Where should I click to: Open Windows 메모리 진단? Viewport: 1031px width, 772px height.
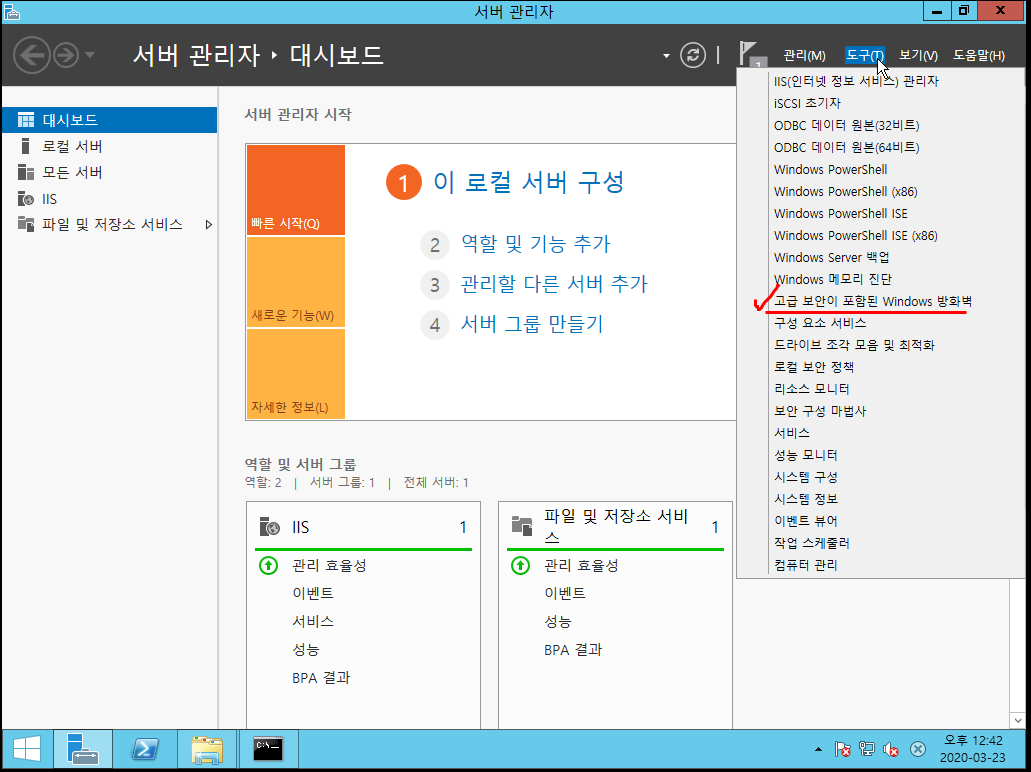(x=832, y=279)
